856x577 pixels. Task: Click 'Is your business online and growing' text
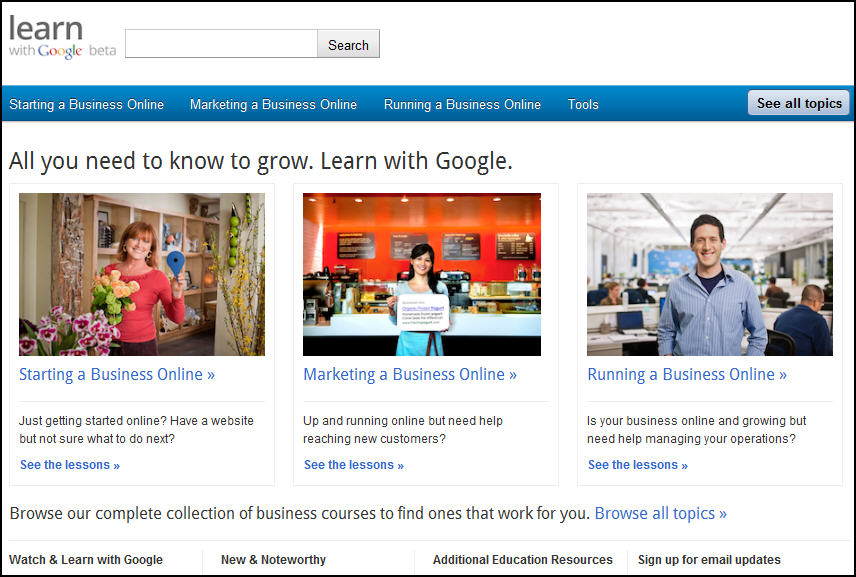click(697, 430)
